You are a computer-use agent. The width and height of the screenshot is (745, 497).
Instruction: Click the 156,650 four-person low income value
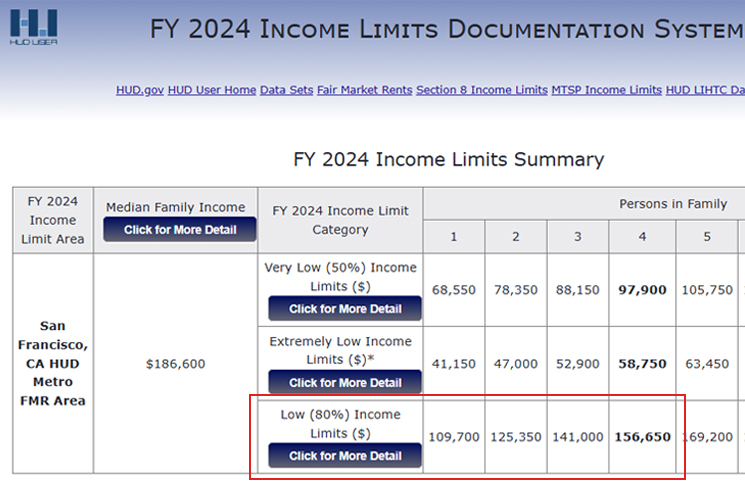point(642,437)
